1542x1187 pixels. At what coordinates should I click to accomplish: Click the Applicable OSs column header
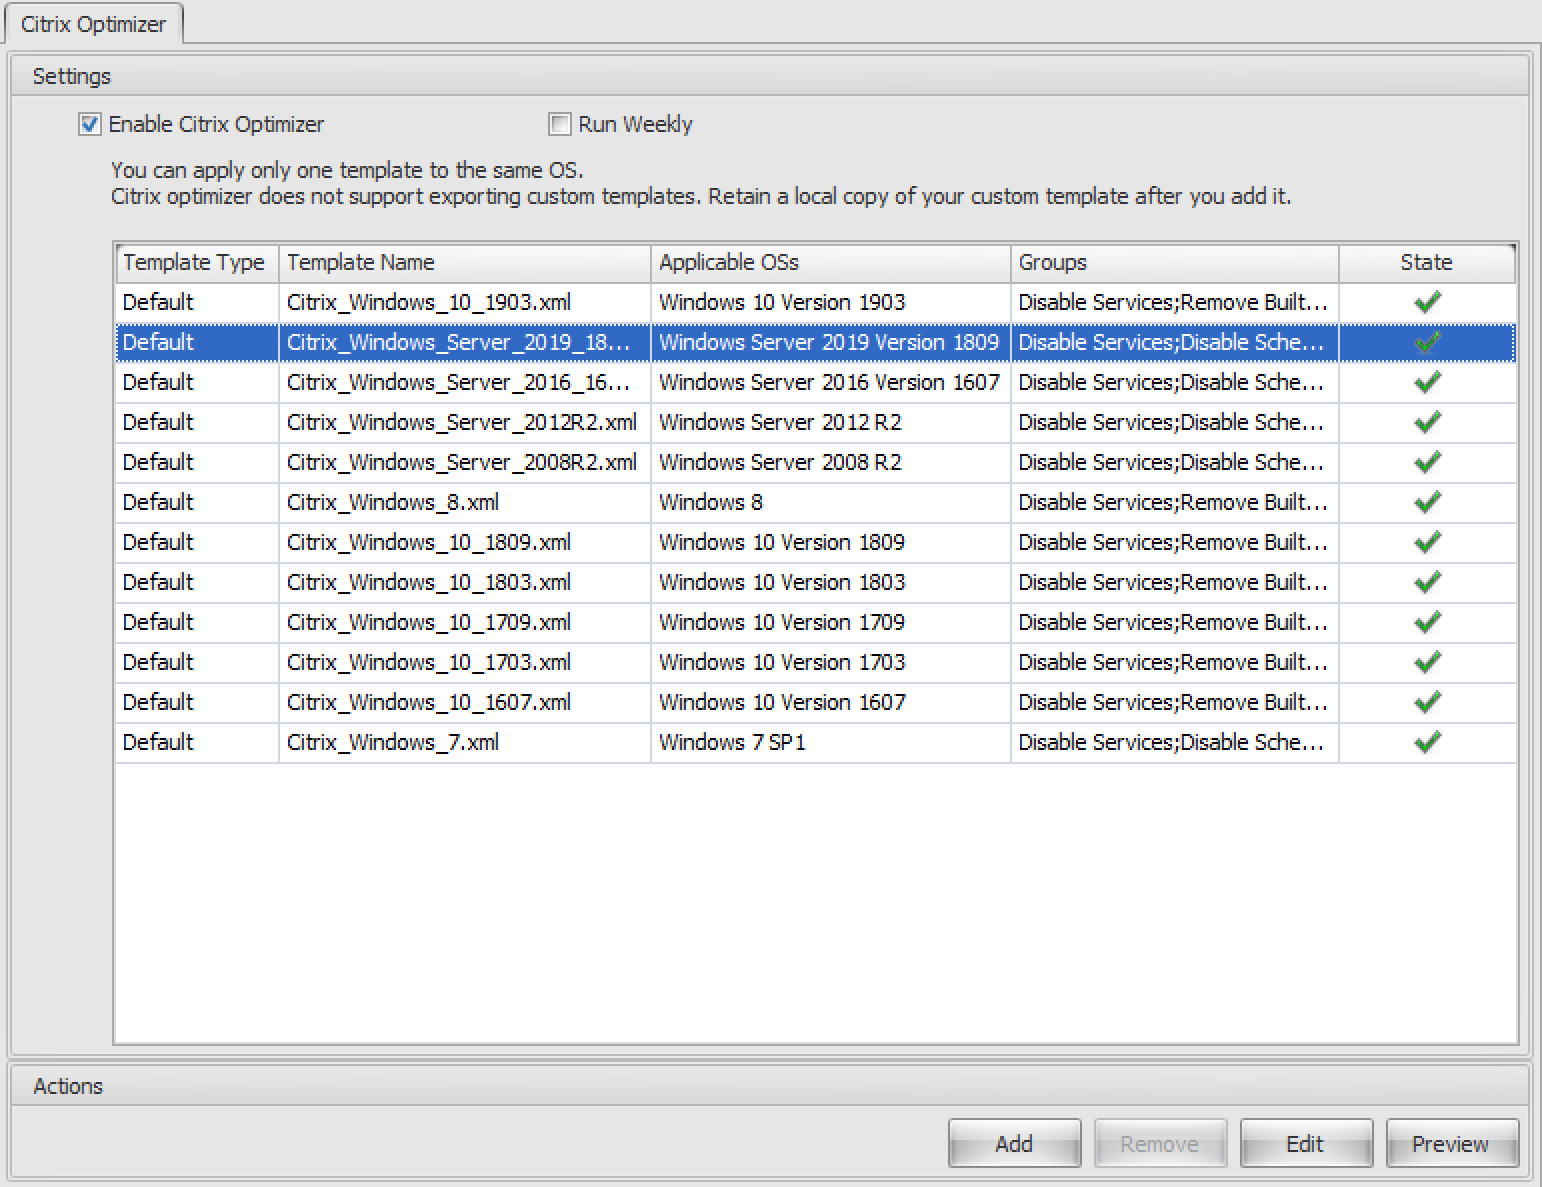[x=729, y=263]
